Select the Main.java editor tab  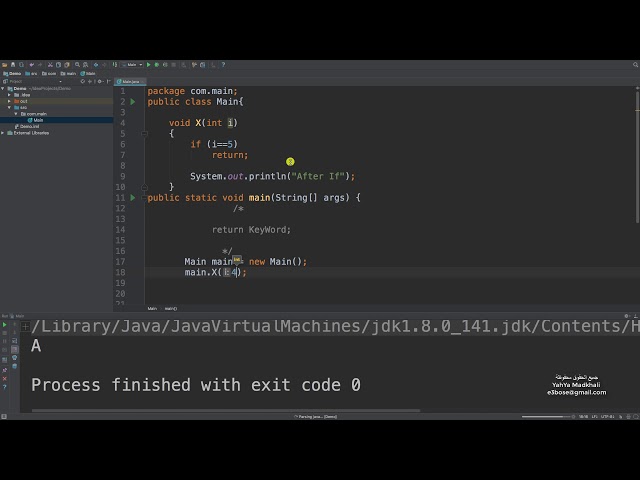130,82
